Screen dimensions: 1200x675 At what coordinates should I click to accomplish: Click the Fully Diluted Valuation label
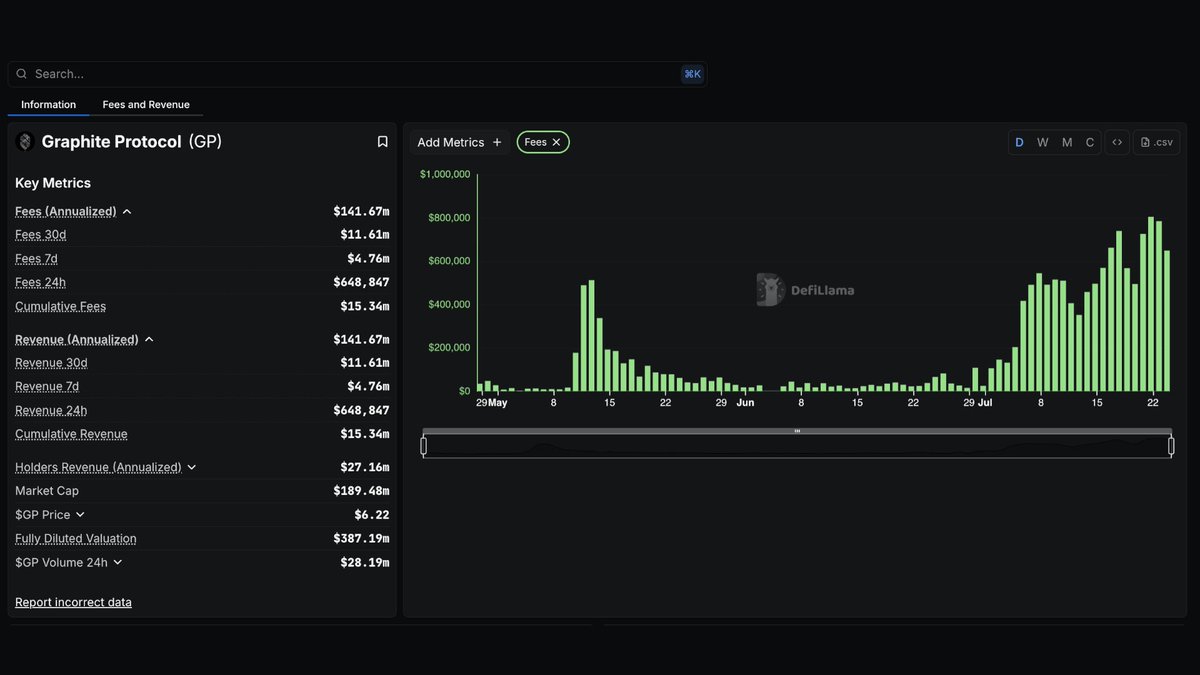tap(76, 539)
